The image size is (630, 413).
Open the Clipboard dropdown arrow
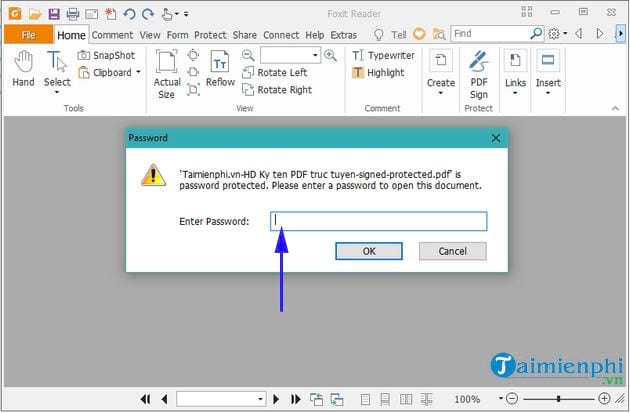138,72
